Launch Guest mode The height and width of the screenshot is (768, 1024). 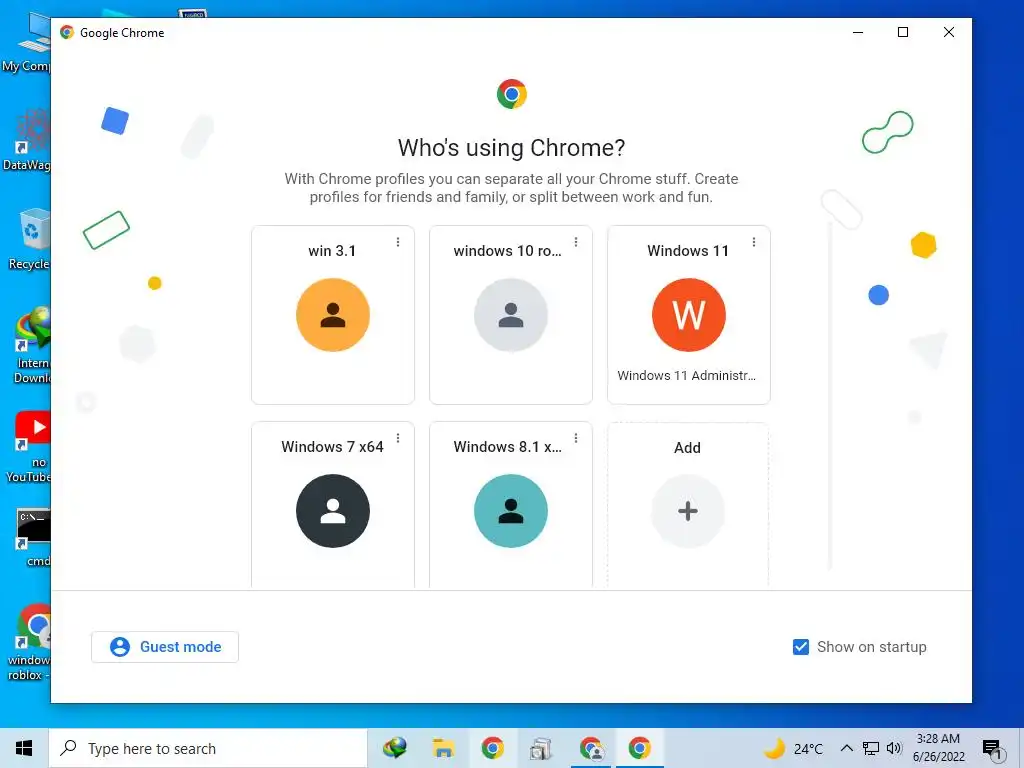click(x=165, y=647)
